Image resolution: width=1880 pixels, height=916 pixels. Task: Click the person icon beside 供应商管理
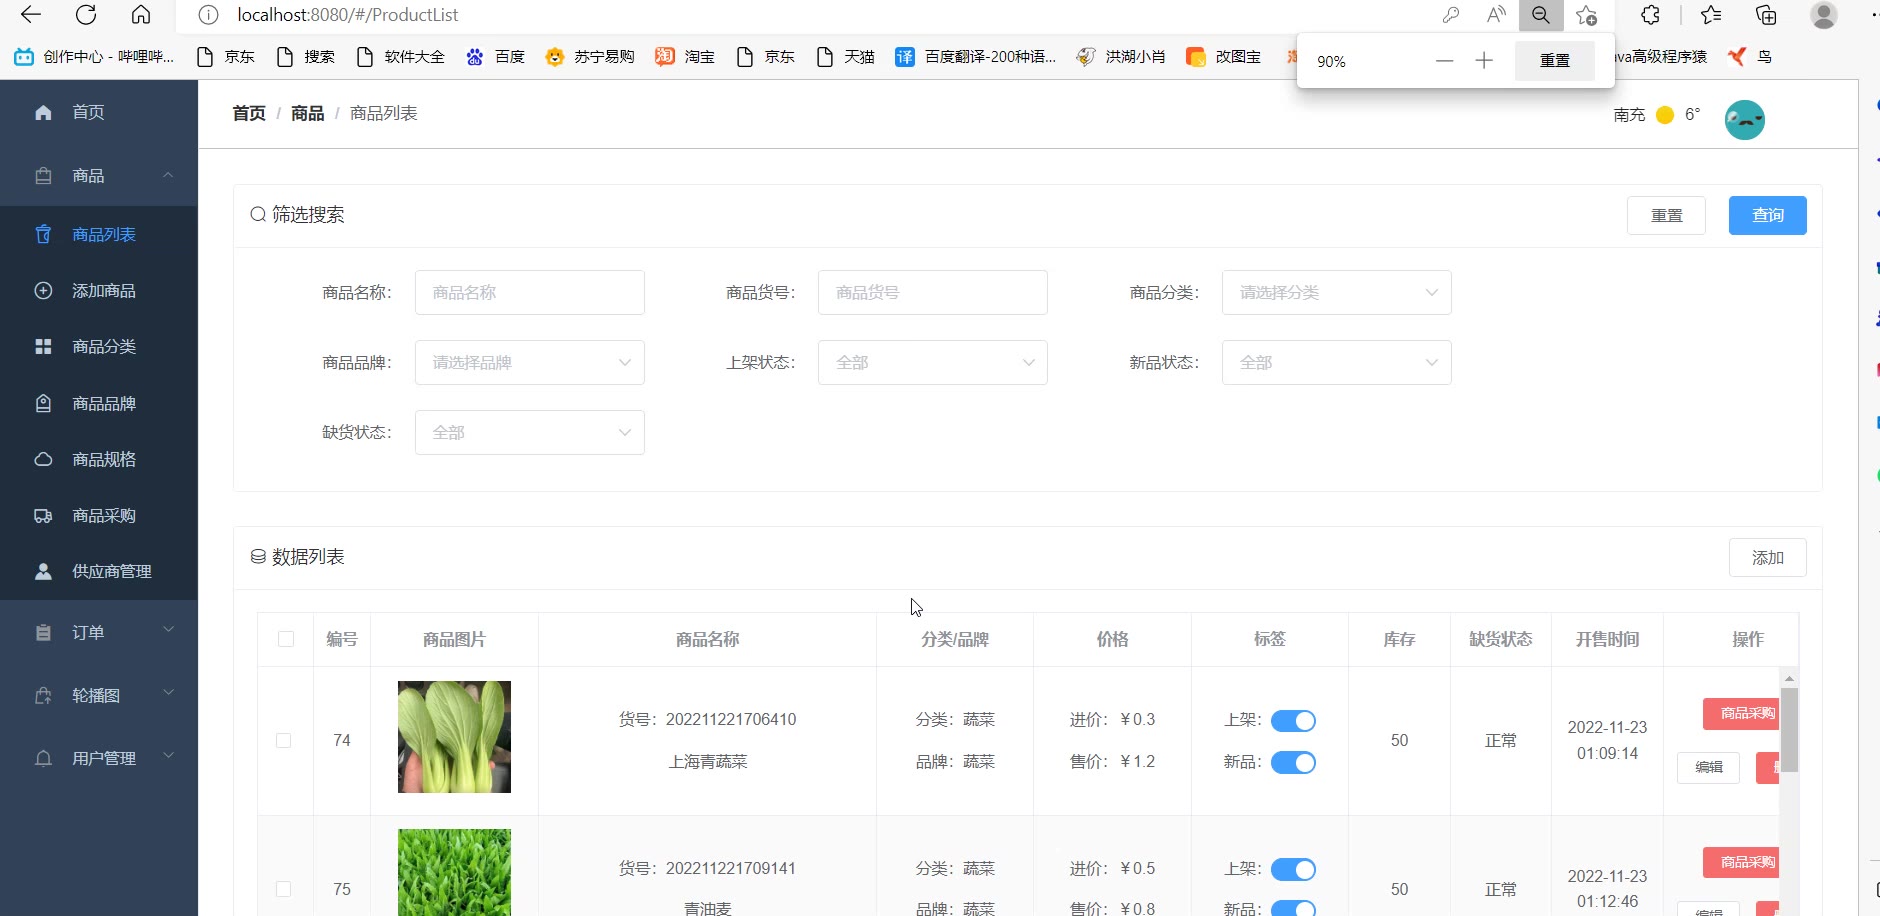coord(43,572)
